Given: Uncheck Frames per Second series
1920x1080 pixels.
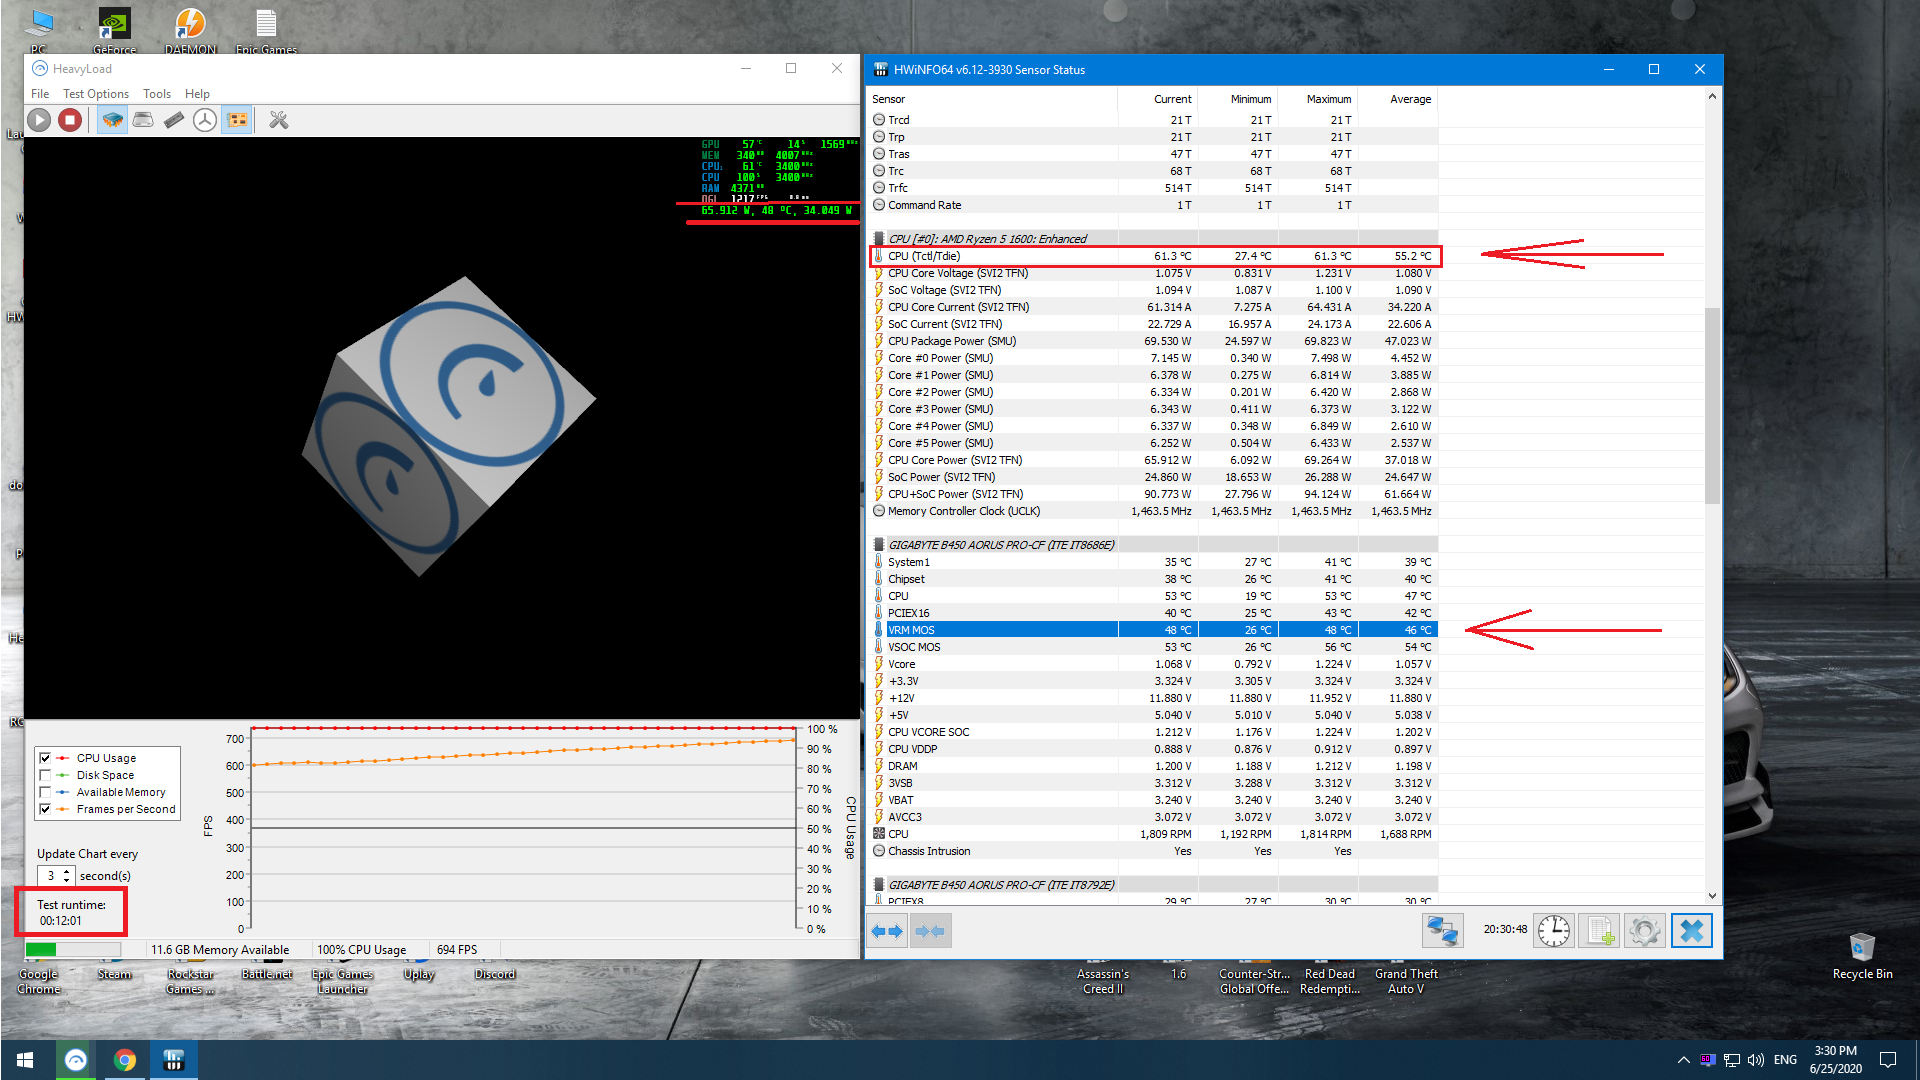Looking at the screenshot, I should click(x=45, y=809).
